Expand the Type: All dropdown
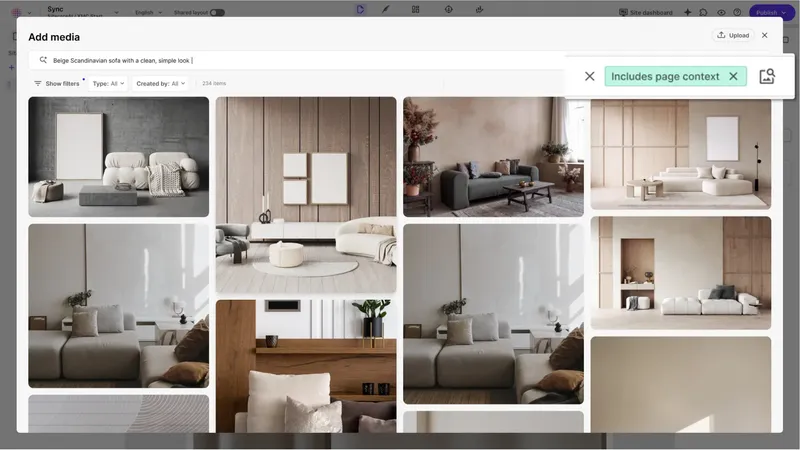The image size is (800, 450). point(108,84)
